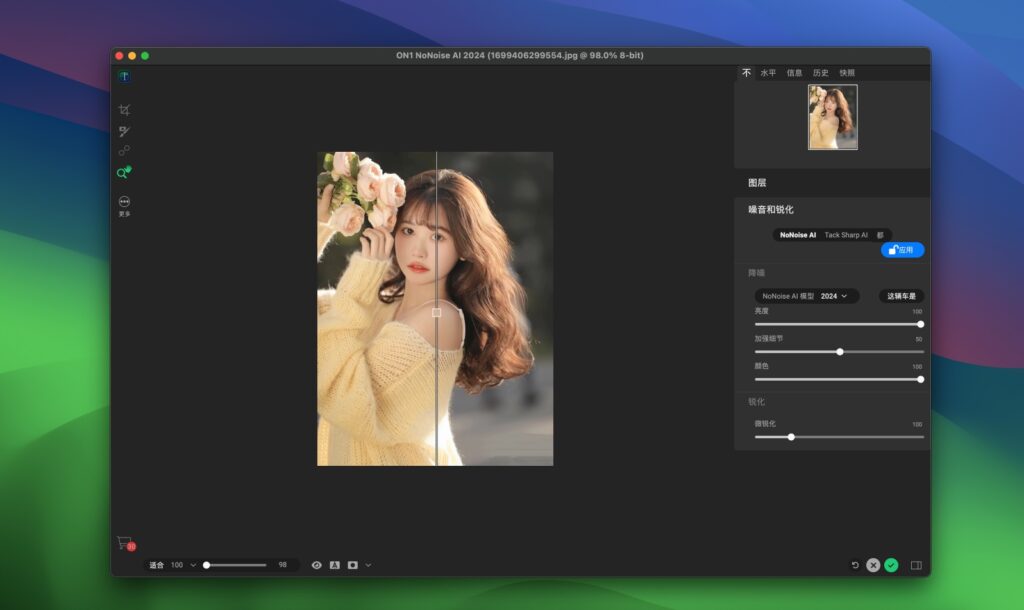Select the face retouch brush tool
This screenshot has width=1024, height=610.
point(123,131)
